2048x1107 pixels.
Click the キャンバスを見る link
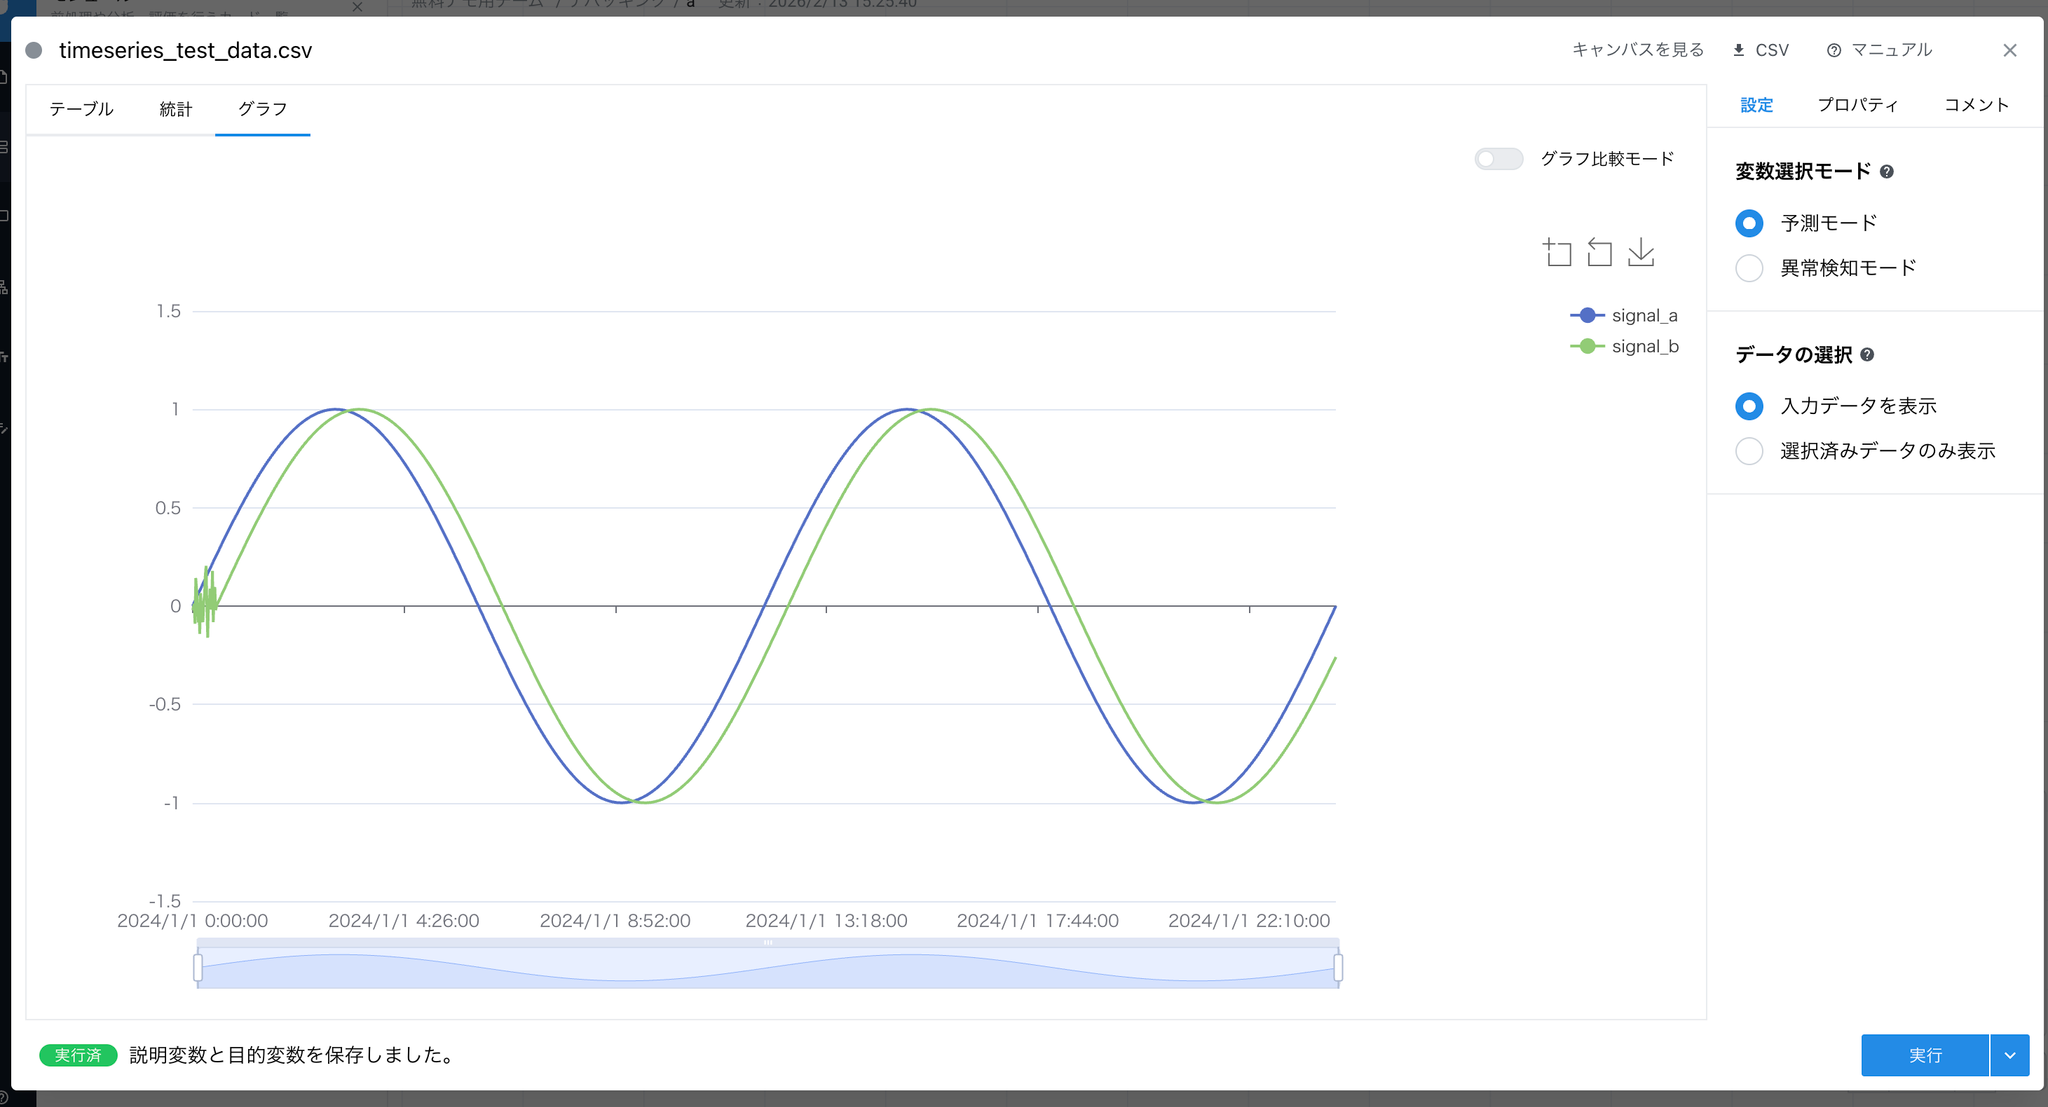pyautogui.click(x=1637, y=50)
